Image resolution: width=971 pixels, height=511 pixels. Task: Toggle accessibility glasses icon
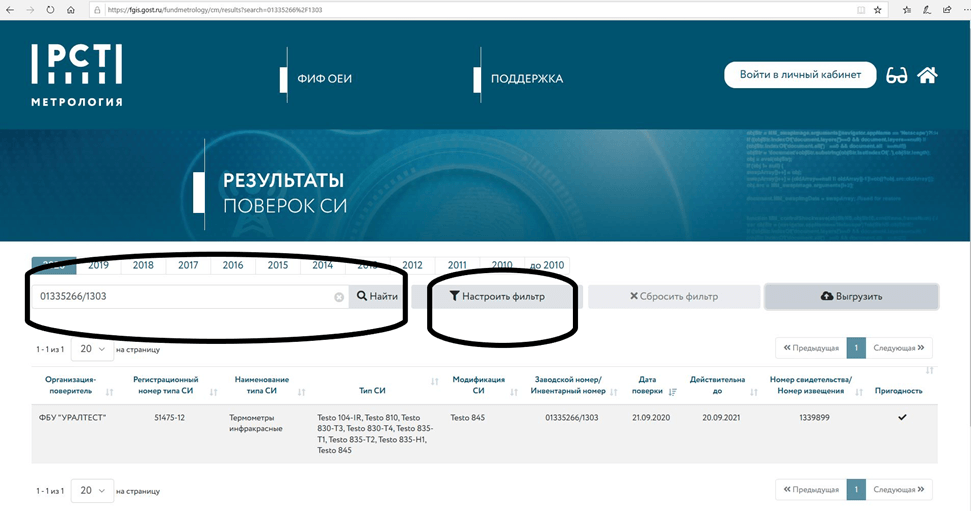pyautogui.click(x=896, y=76)
